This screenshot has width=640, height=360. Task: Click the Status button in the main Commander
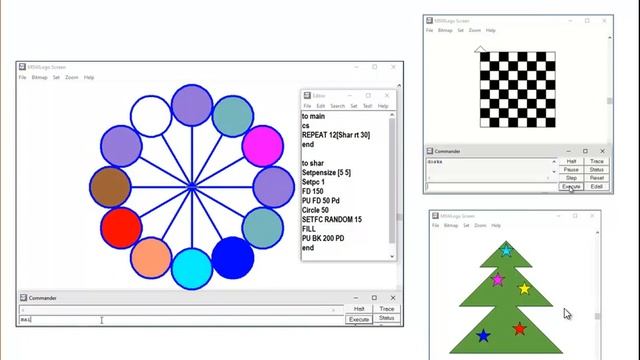[387, 318]
